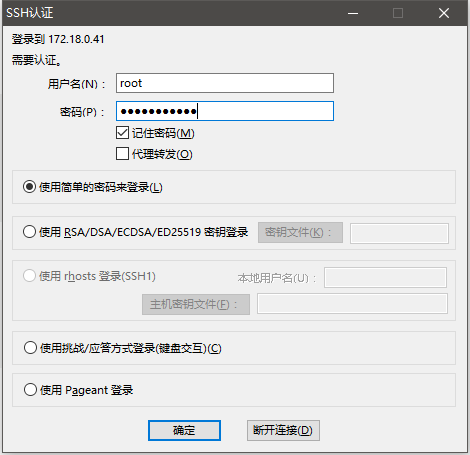This screenshot has width=470, height=455.
Task: Choose RSA/DSA/ECDSA/ED25519 key login radio
Action: click(29, 231)
